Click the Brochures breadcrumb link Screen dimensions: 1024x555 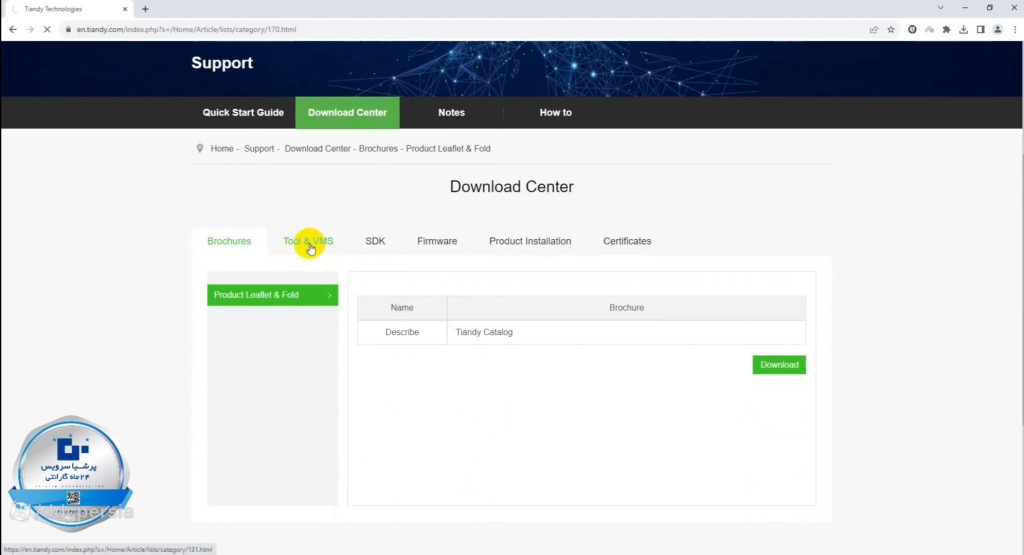click(x=378, y=149)
